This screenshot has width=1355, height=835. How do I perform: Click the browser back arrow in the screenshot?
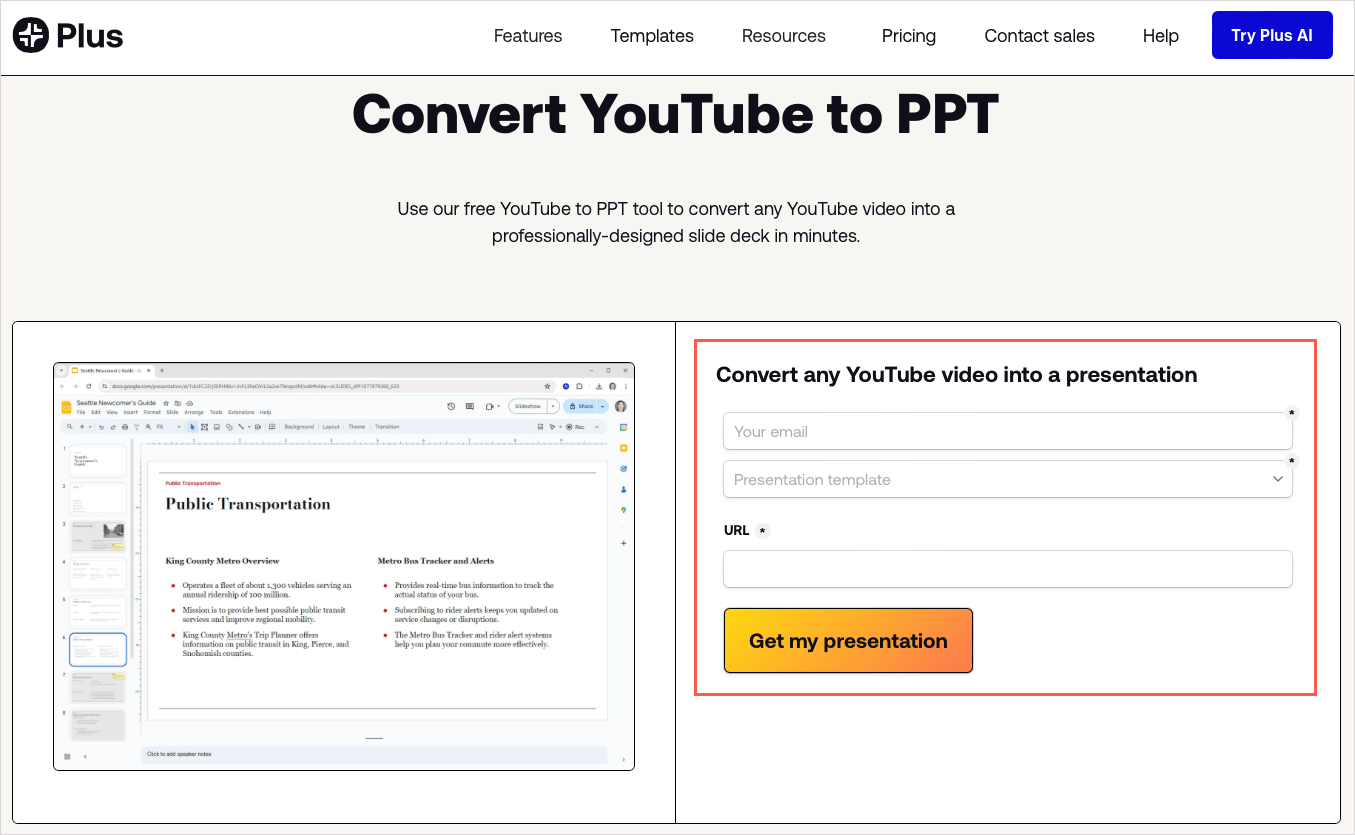click(62, 386)
